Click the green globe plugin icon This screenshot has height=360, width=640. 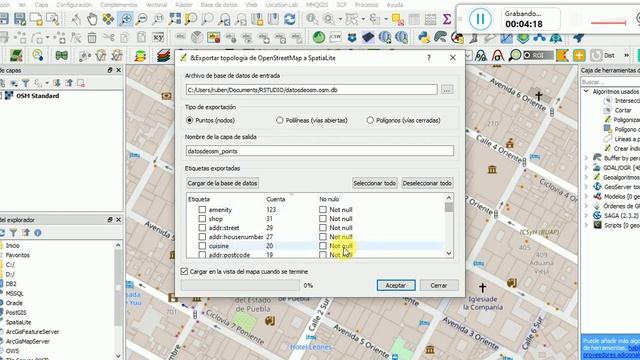pyautogui.click(x=319, y=38)
